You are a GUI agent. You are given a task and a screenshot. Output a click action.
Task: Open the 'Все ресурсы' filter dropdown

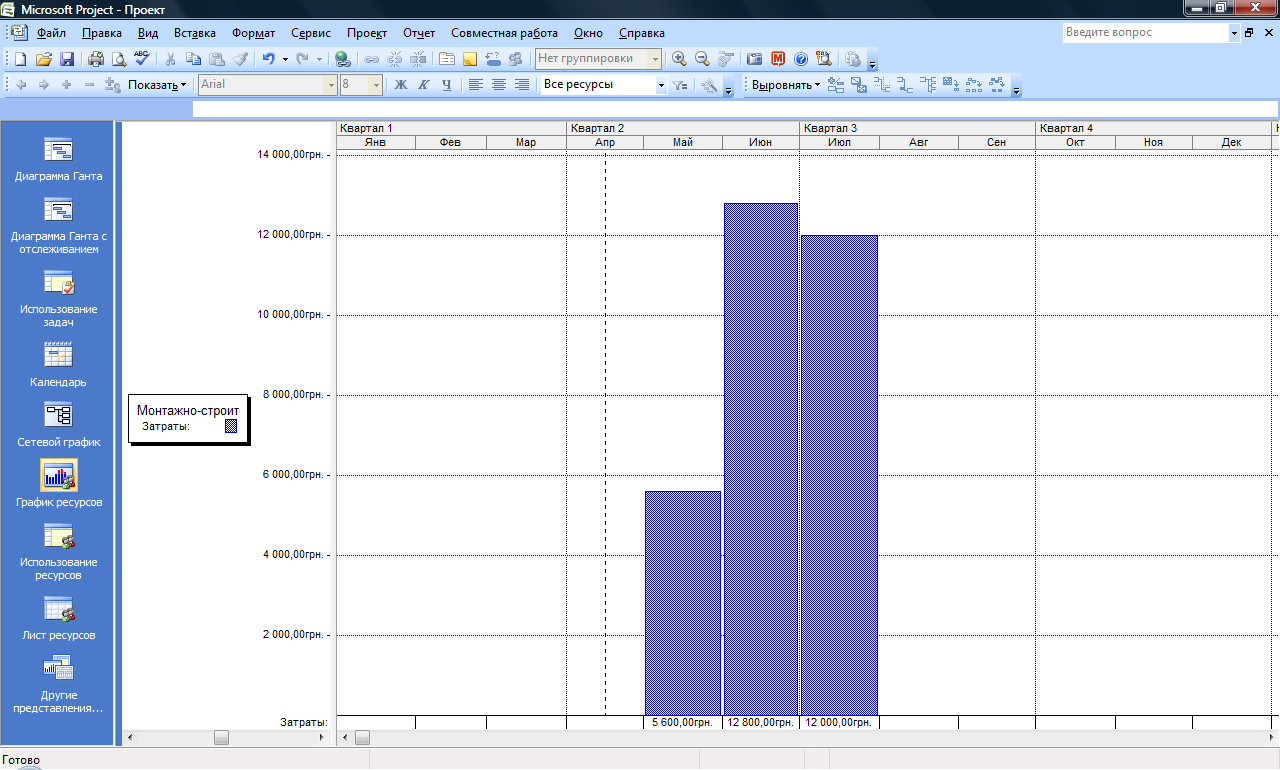tap(661, 85)
